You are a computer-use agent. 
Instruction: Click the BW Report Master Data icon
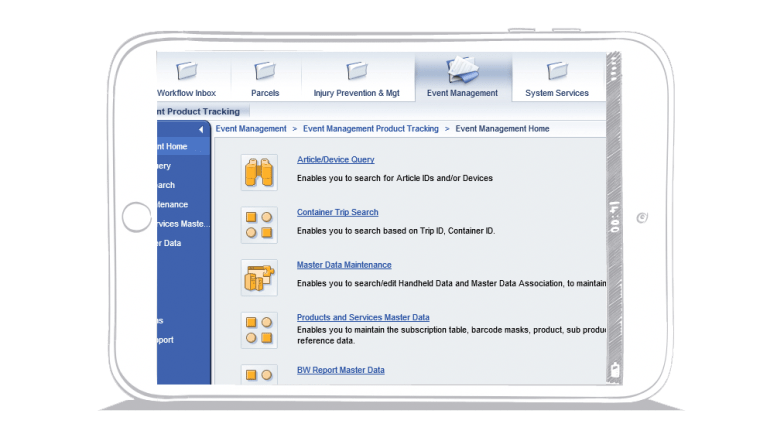[259, 375]
